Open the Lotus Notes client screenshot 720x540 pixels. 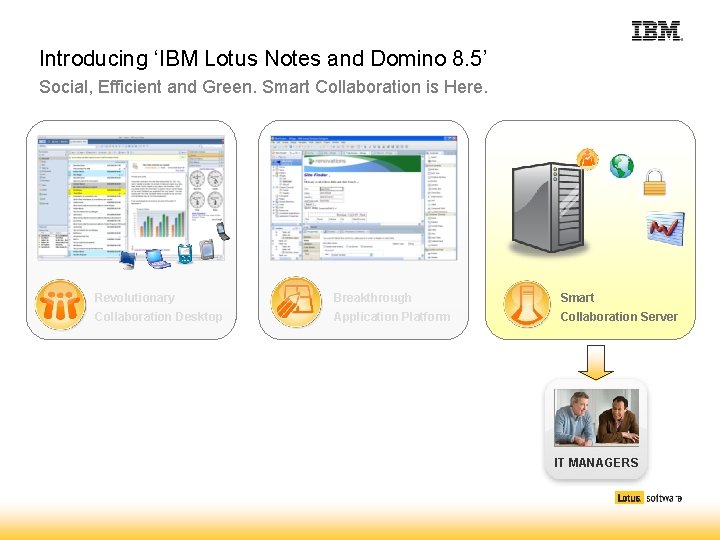(x=131, y=198)
